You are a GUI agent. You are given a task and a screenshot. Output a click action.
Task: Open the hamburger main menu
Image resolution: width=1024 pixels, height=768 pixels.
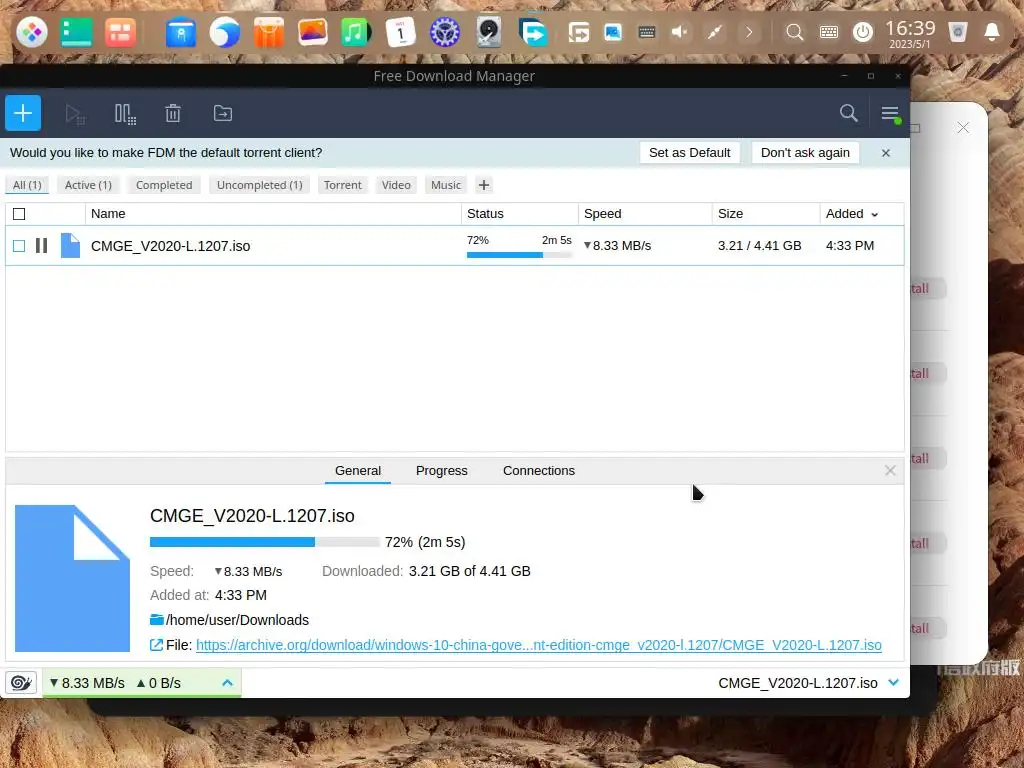(x=890, y=114)
